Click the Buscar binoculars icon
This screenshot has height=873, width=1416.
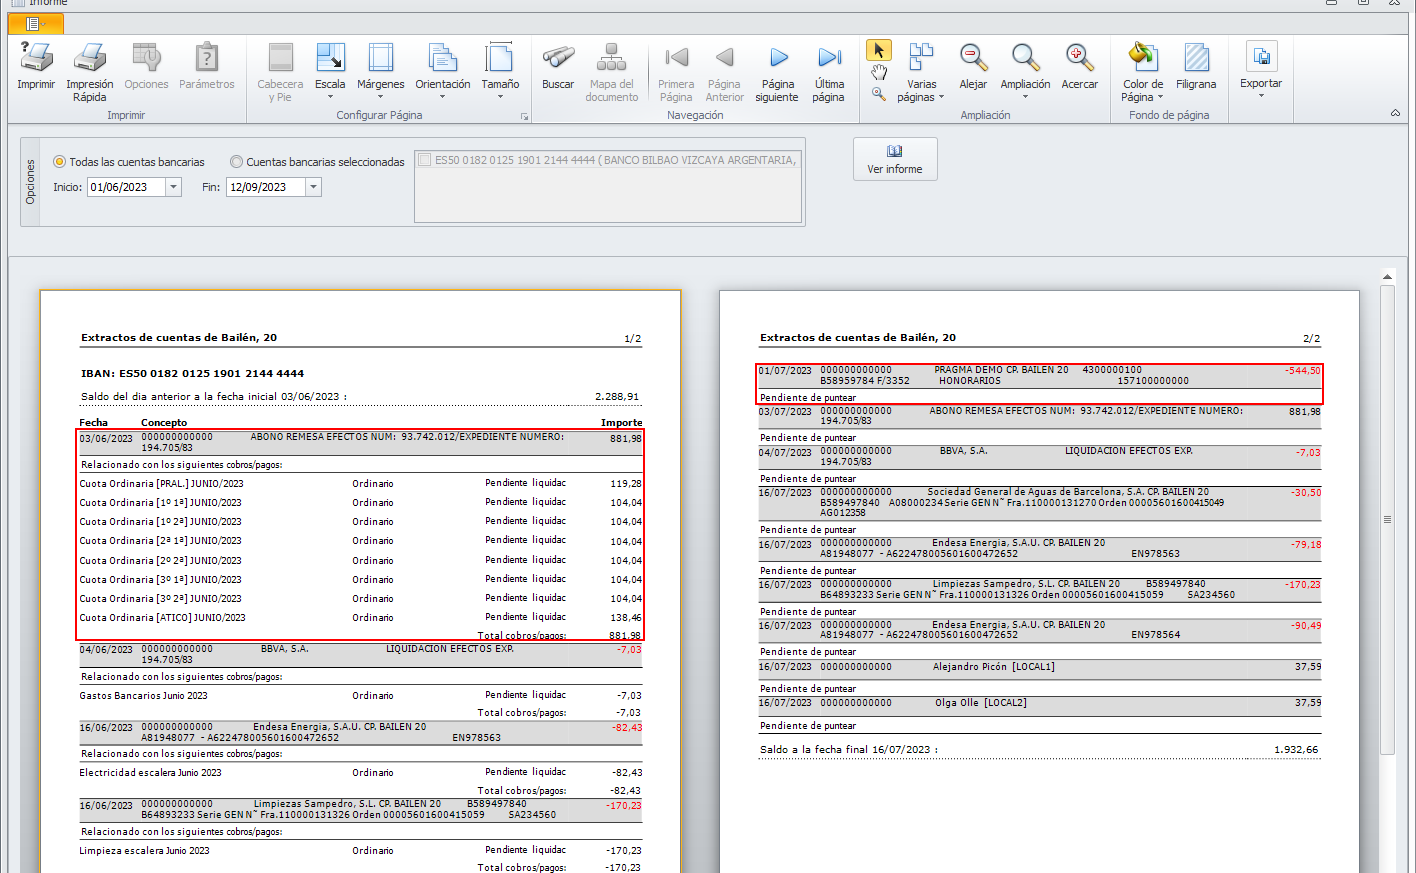click(558, 60)
